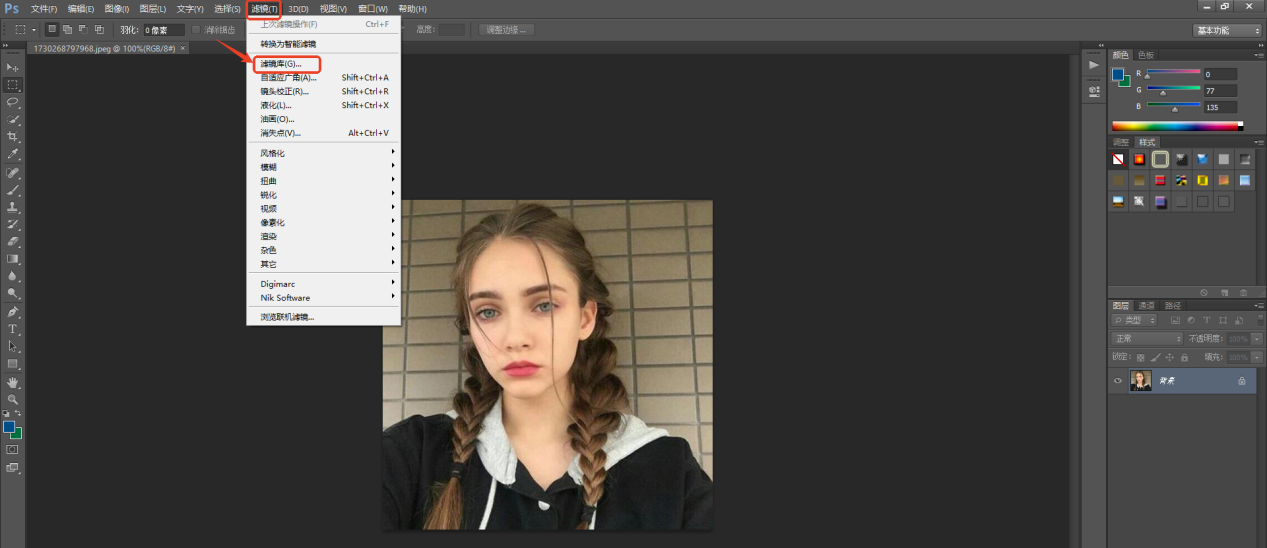Select the Lasso tool
This screenshot has width=1267, height=548.
[x=13, y=102]
